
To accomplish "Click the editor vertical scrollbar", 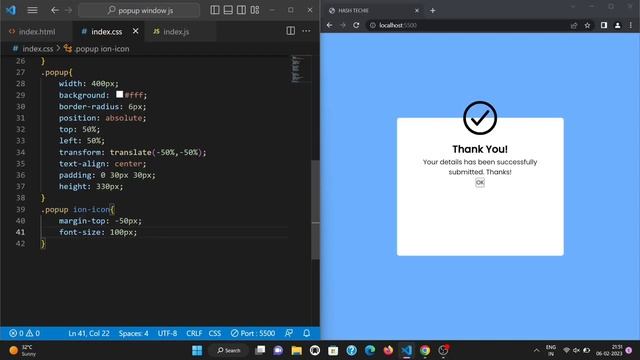I will click(x=316, y=210).
